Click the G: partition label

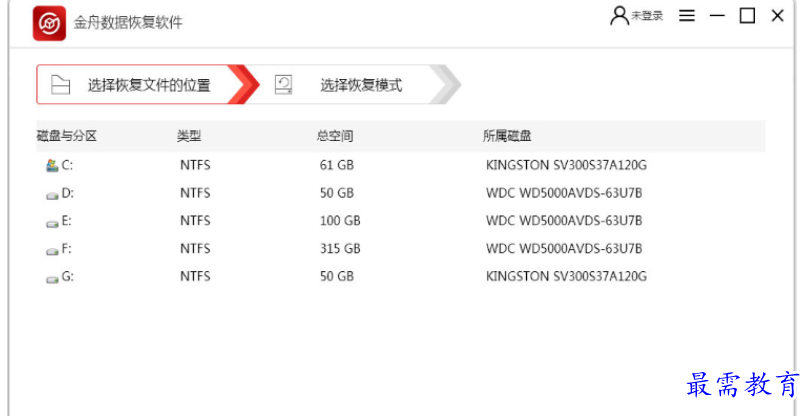pyautogui.click(x=68, y=277)
